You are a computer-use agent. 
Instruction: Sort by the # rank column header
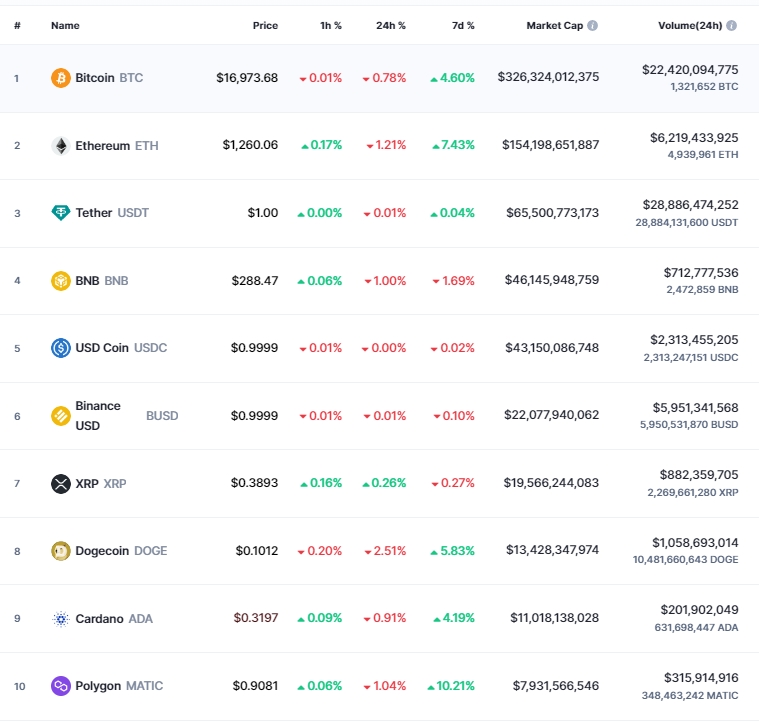point(17,25)
